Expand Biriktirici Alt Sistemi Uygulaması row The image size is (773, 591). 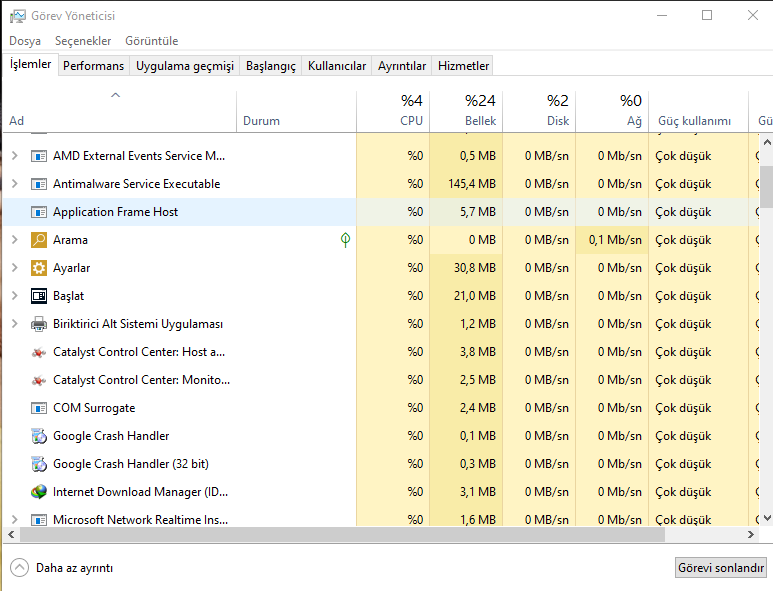coord(15,324)
